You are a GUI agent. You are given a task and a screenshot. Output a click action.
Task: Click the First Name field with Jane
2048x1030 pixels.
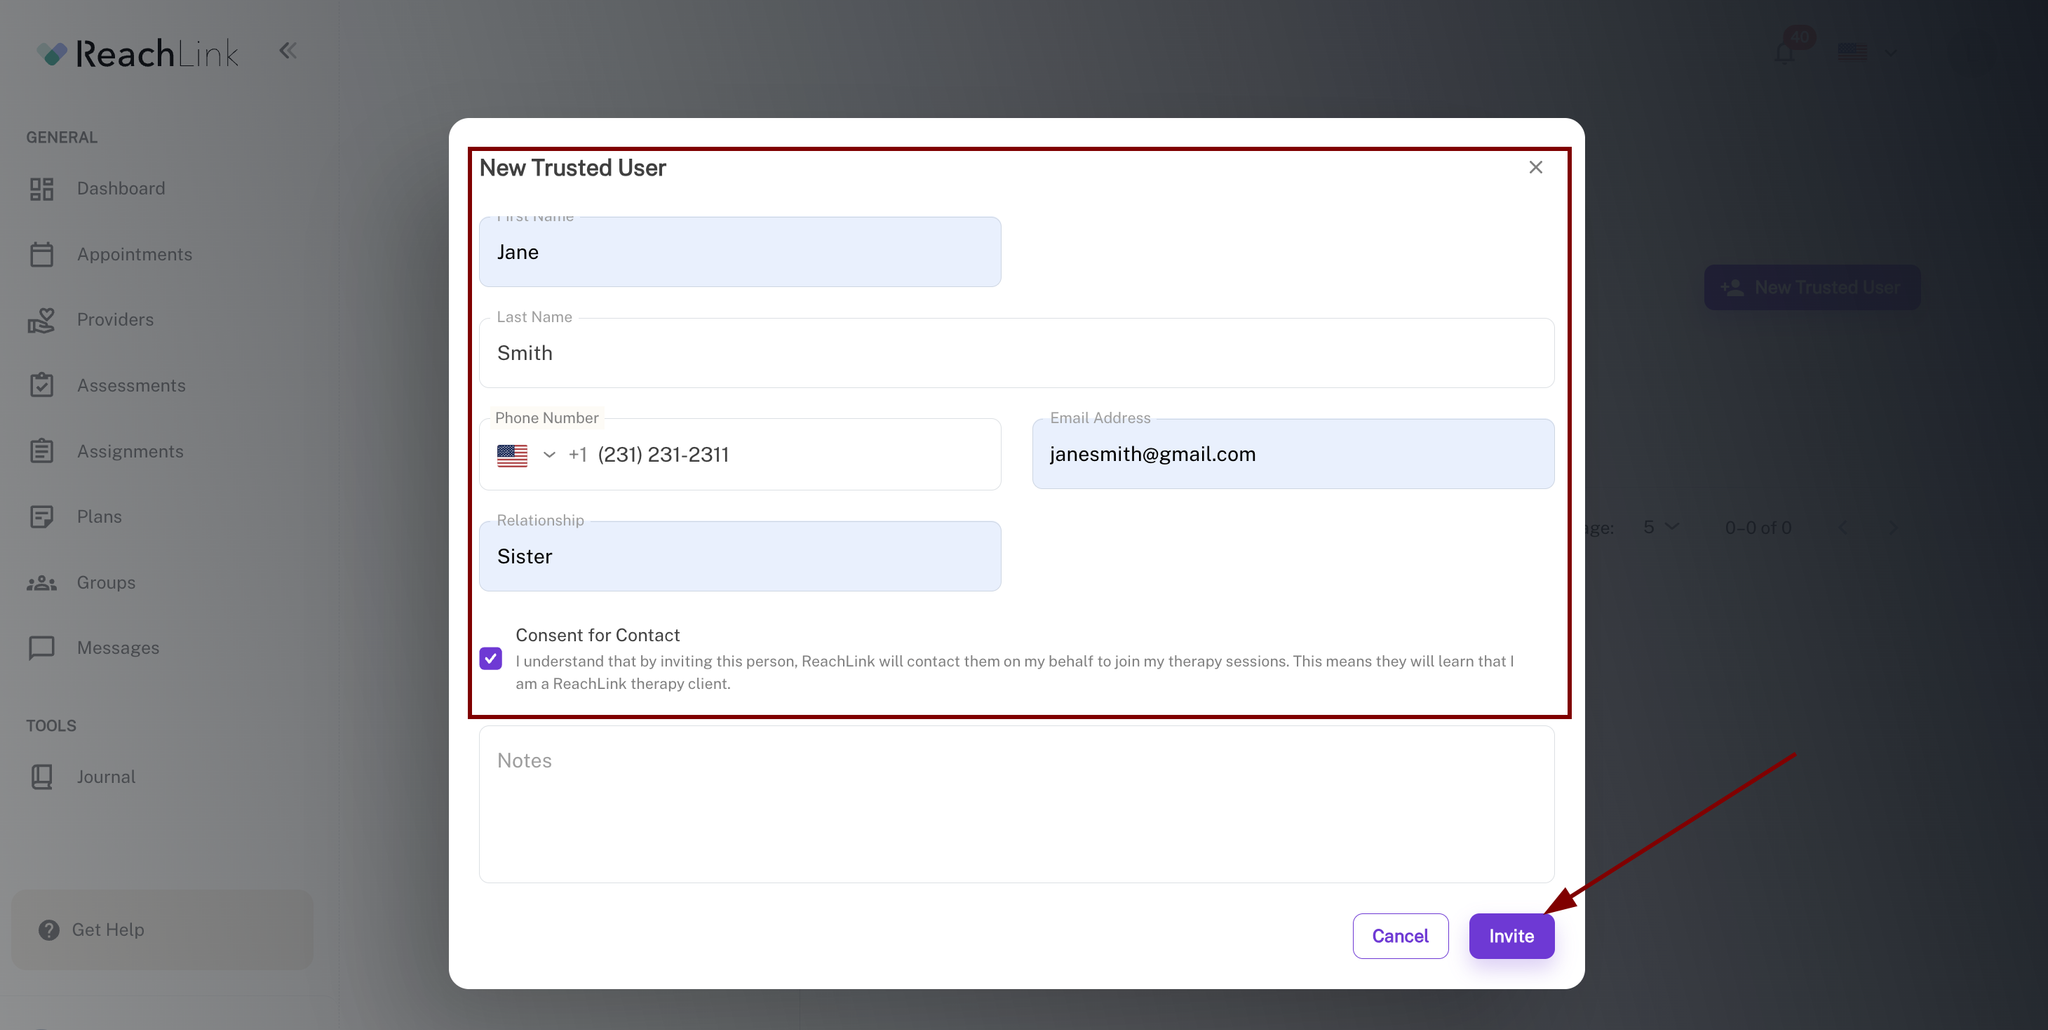740,252
